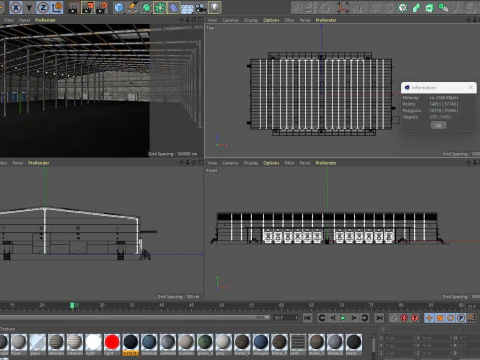Viewport: 480px width, 360px height.
Task: Click the timeline playhead marker at frame 25
Action: pos(72,305)
